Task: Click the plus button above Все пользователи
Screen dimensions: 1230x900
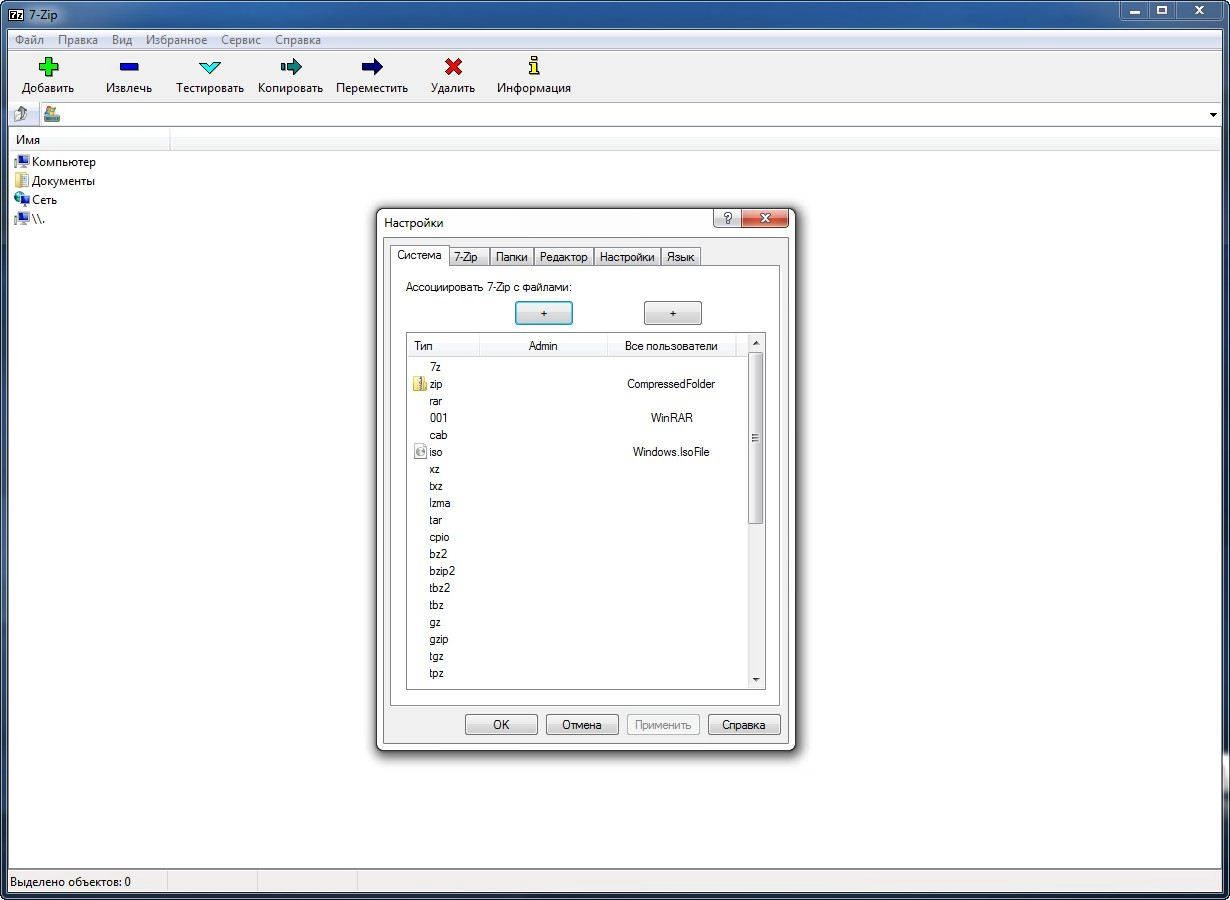Action: click(x=673, y=313)
